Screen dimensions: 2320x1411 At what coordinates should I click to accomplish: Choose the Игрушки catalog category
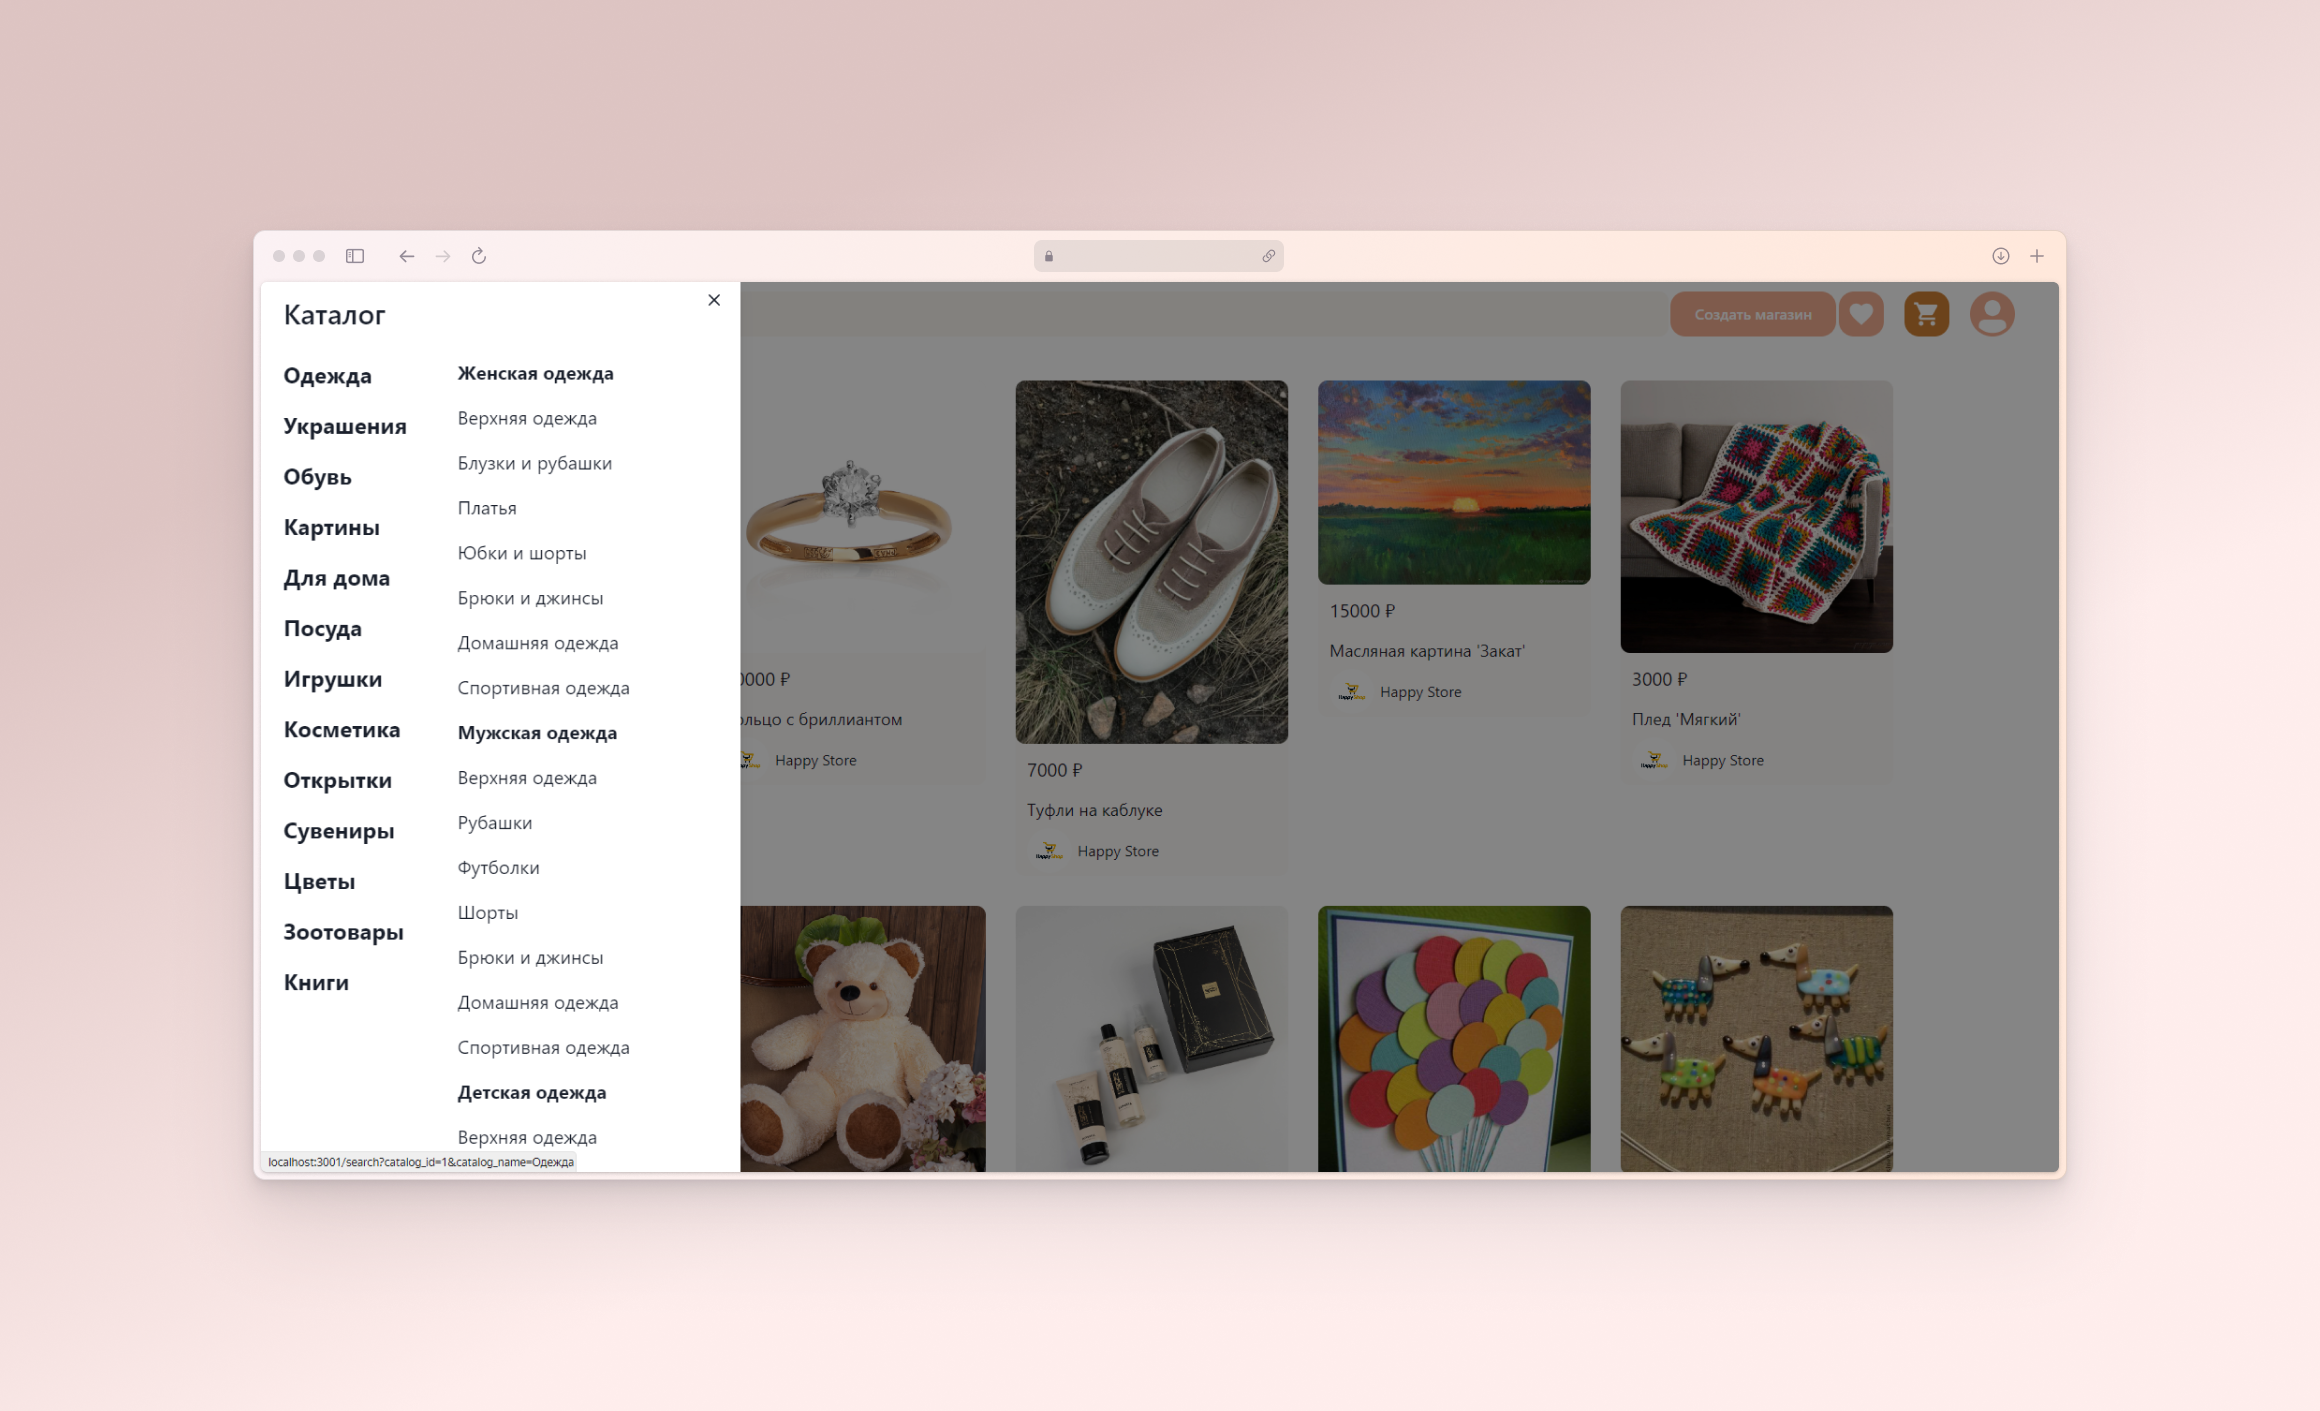[x=332, y=679]
